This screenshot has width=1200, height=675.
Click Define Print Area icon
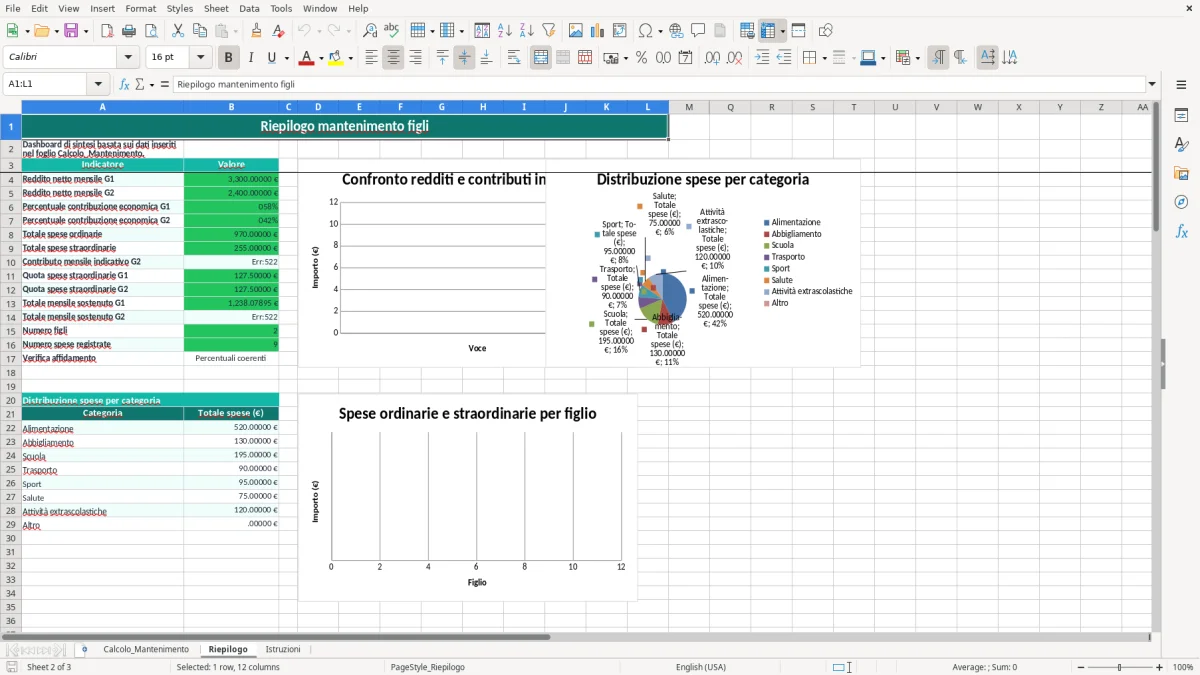(x=747, y=31)
